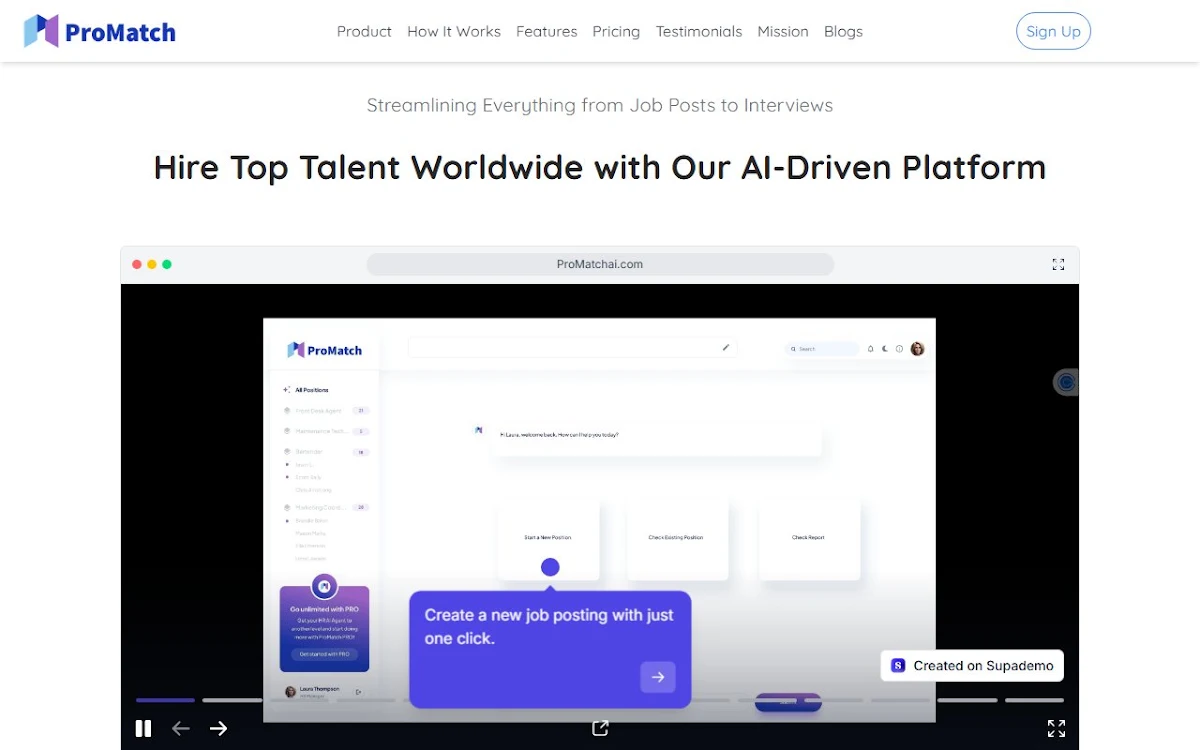
Task: Click ProMatch logo inside demo sidebar
Action: pos(325,350)
